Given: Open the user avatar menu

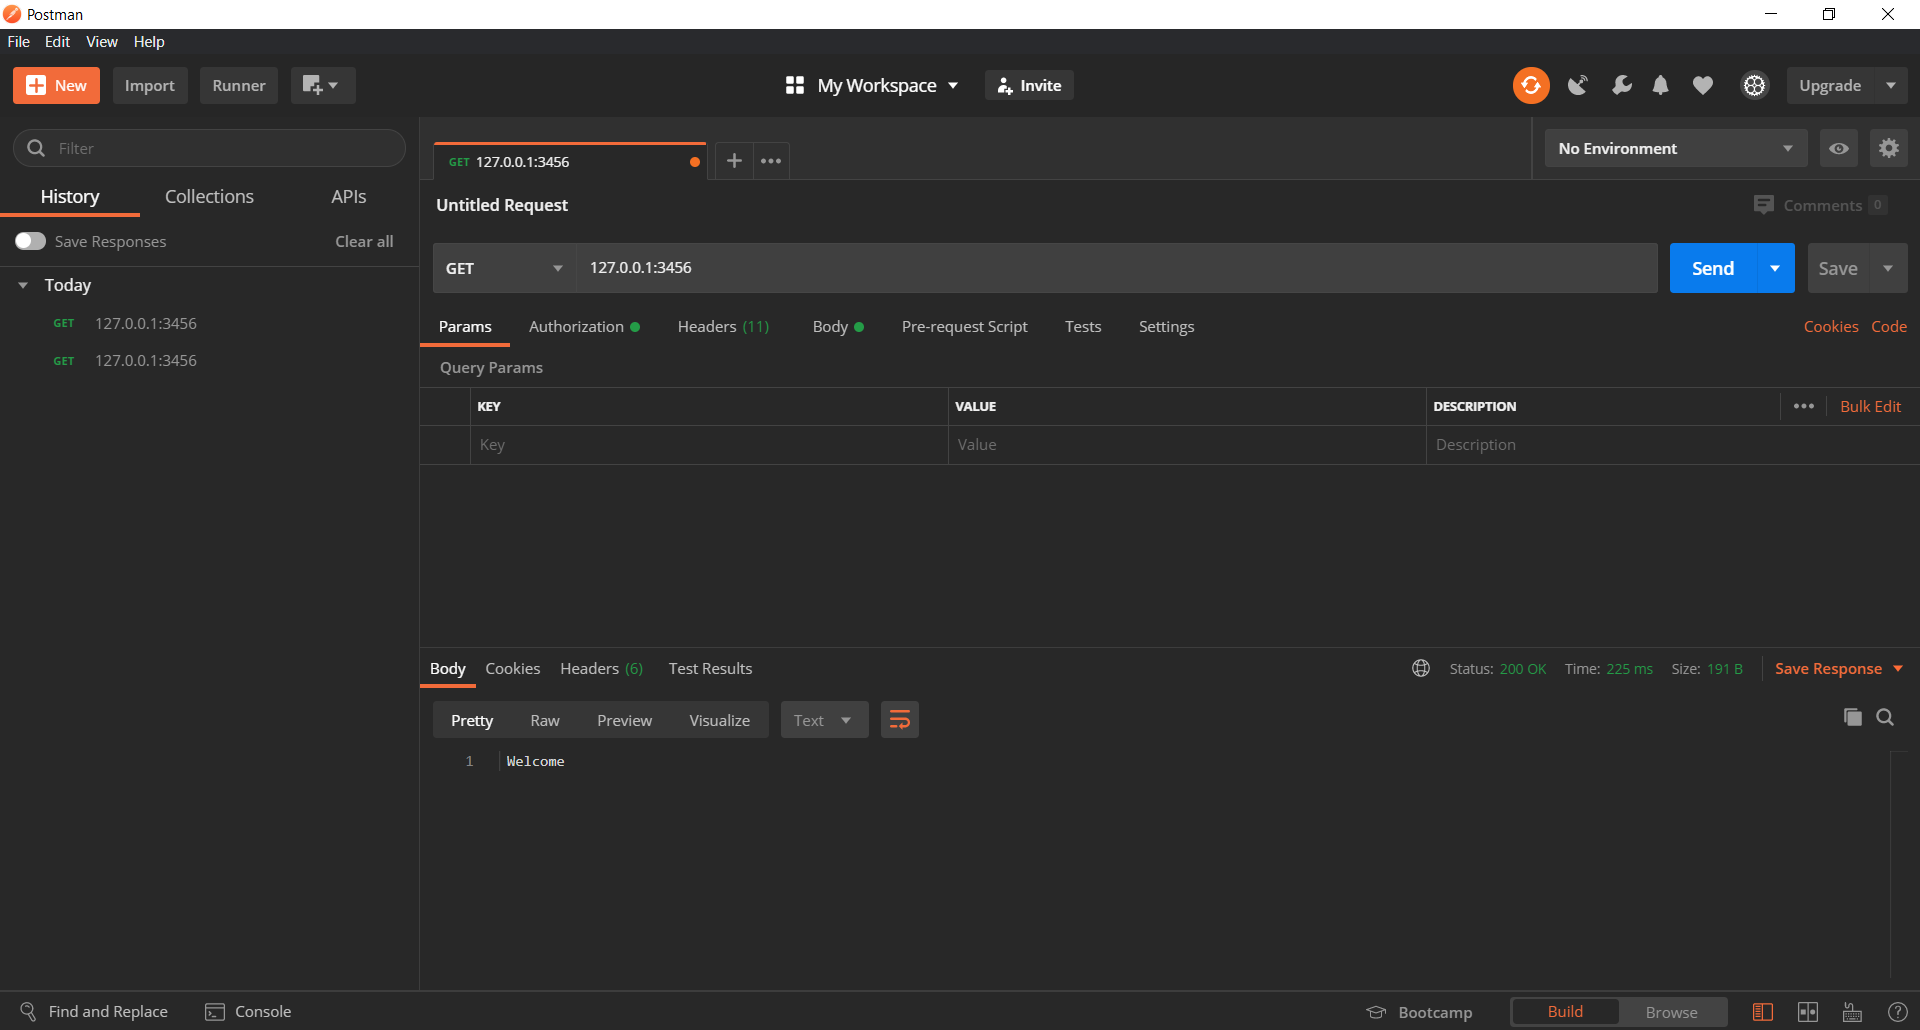Looking at the screenshot, I should pos(1754,86).
